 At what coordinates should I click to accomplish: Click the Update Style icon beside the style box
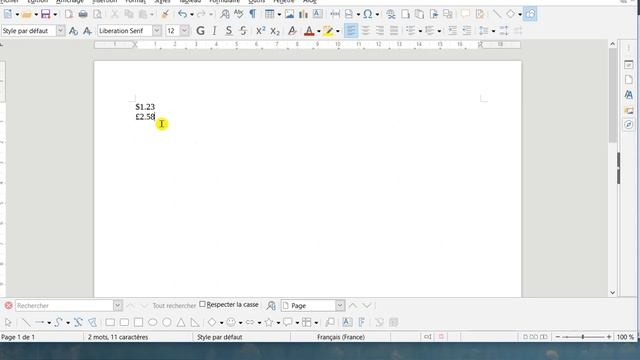click(73, 31)
